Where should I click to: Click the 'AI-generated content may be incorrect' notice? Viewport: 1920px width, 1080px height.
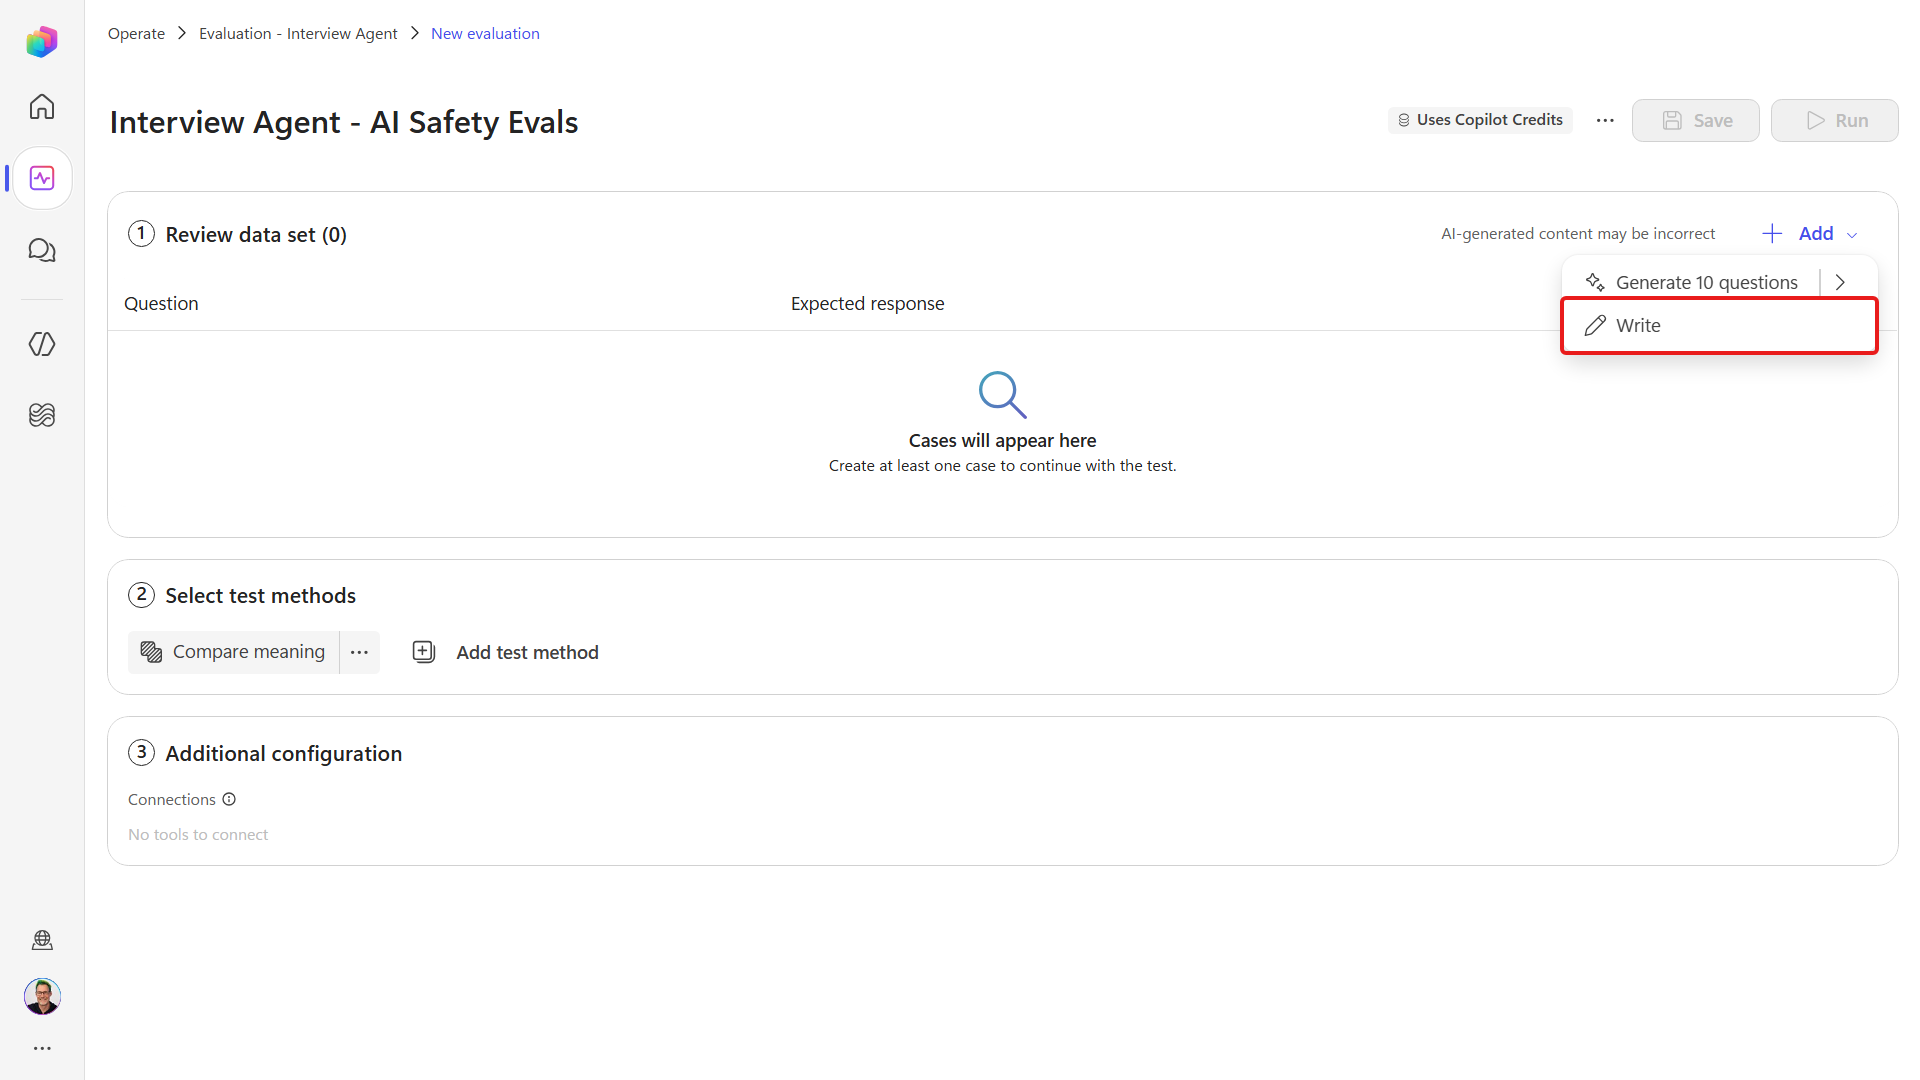(1578, 234)
